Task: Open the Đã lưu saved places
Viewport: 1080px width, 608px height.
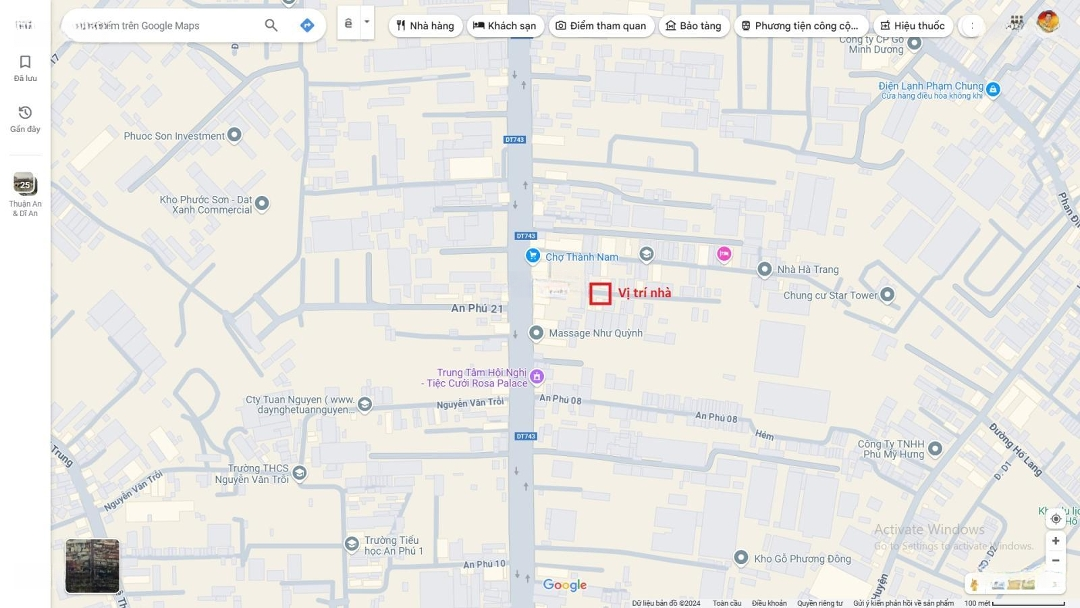Action: (25, 68)
